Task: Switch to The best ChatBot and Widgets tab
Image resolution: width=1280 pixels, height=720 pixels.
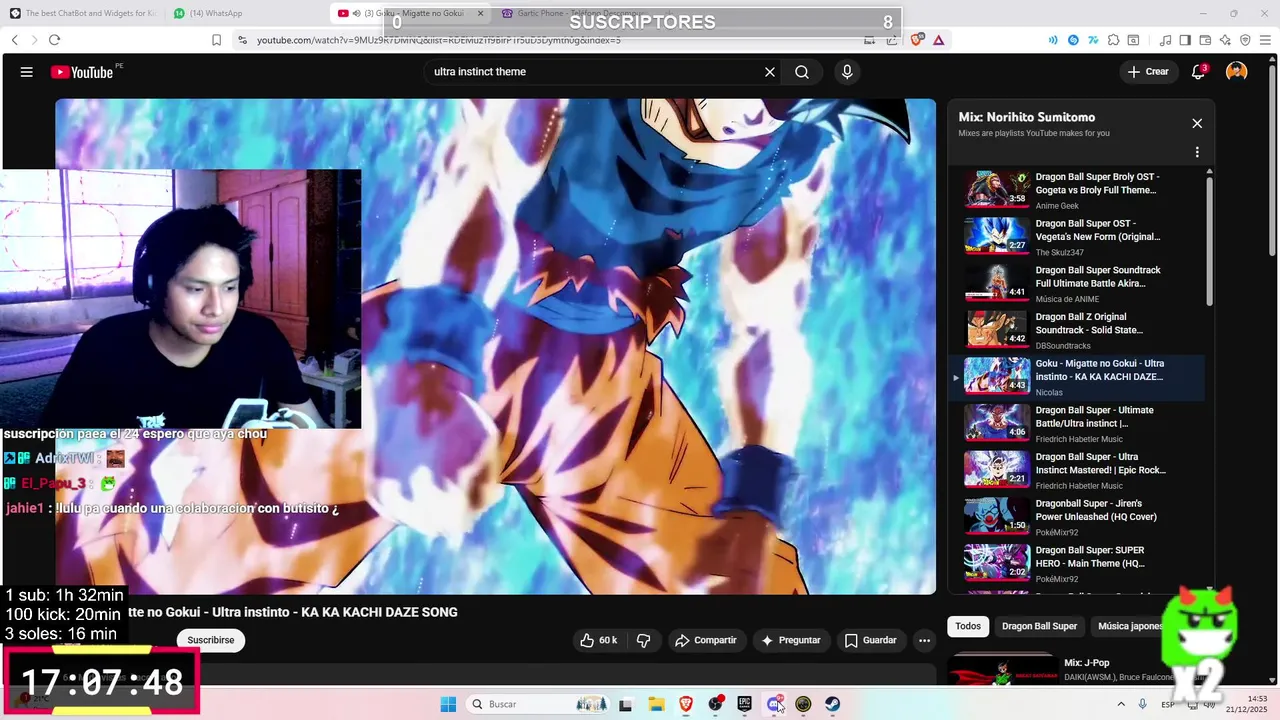Action: [82, 13]
